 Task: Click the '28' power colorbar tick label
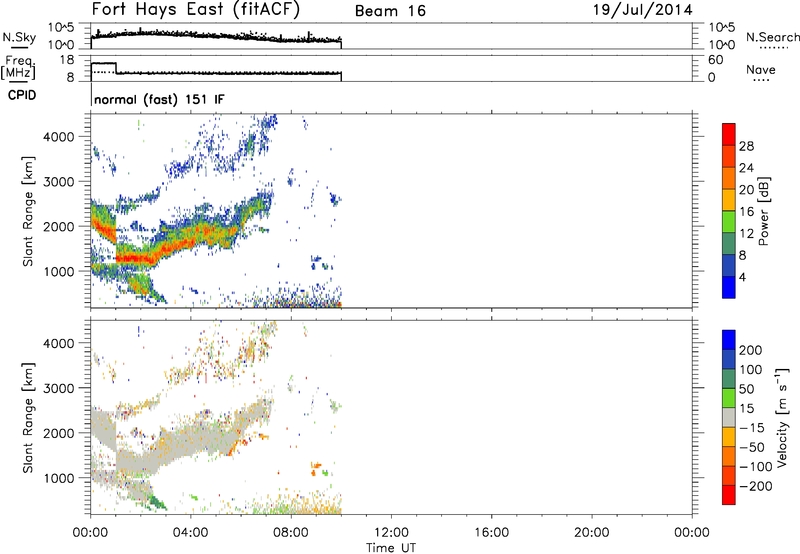(x=746, y=146)
